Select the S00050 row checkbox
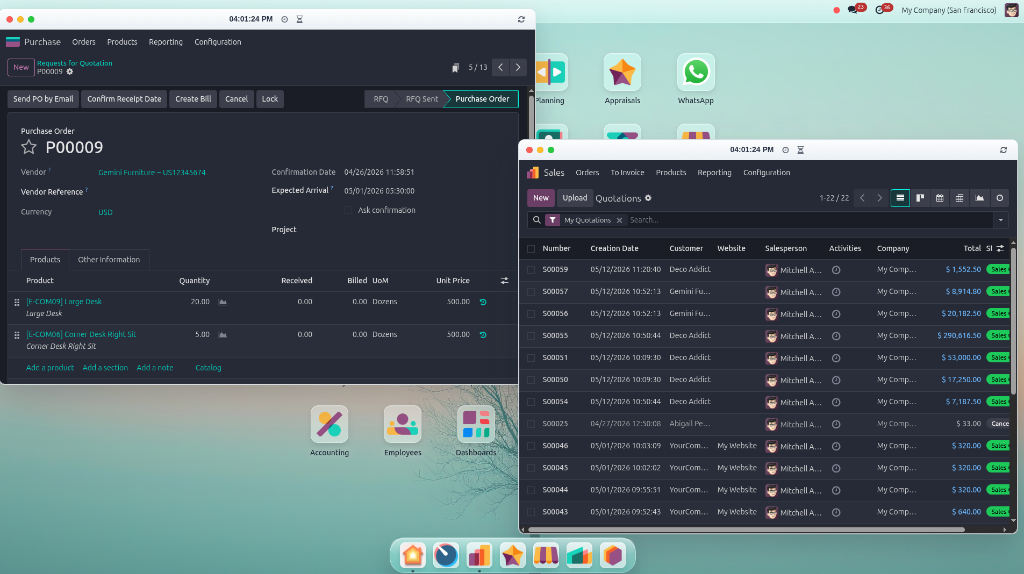The image size is (1024, 574). point(531,380)
